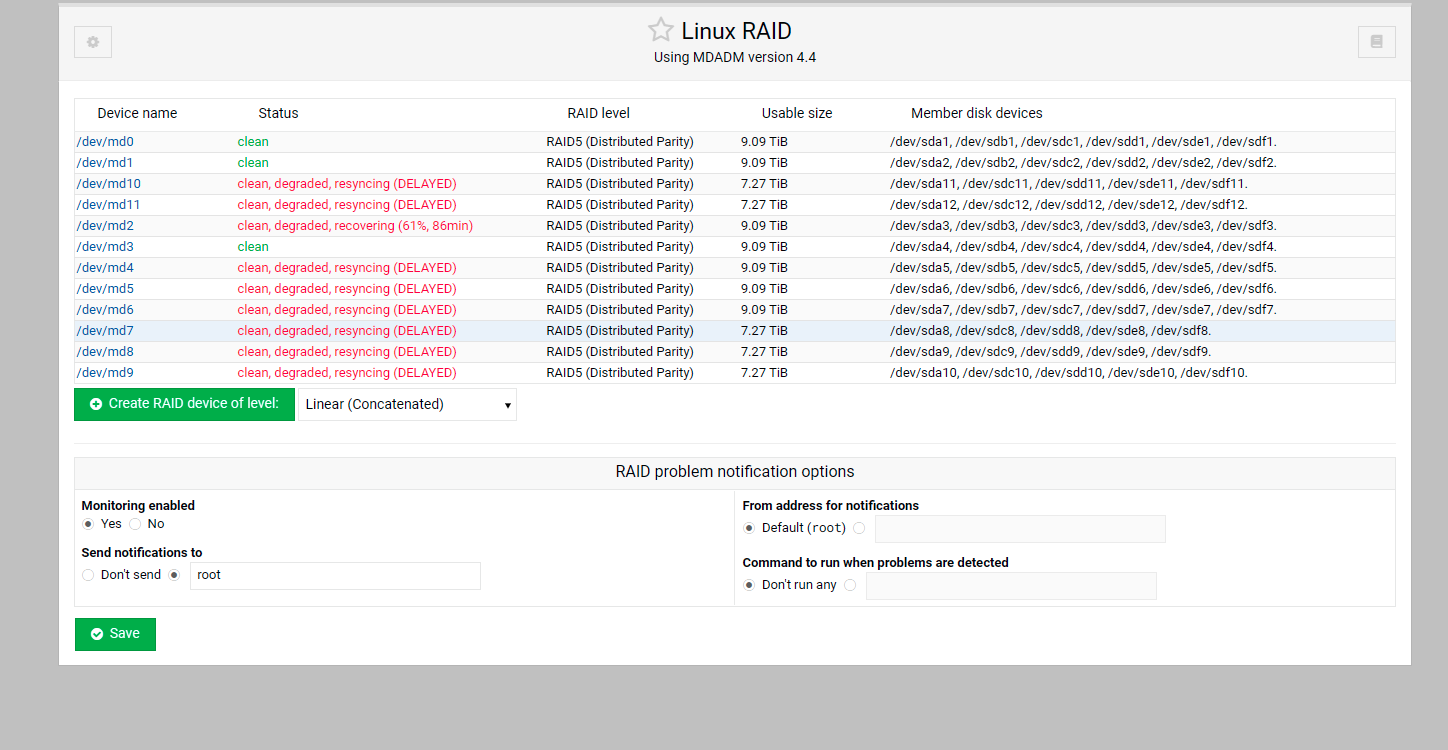
Task: Select Default (root) from address
Action: [749, 528]
